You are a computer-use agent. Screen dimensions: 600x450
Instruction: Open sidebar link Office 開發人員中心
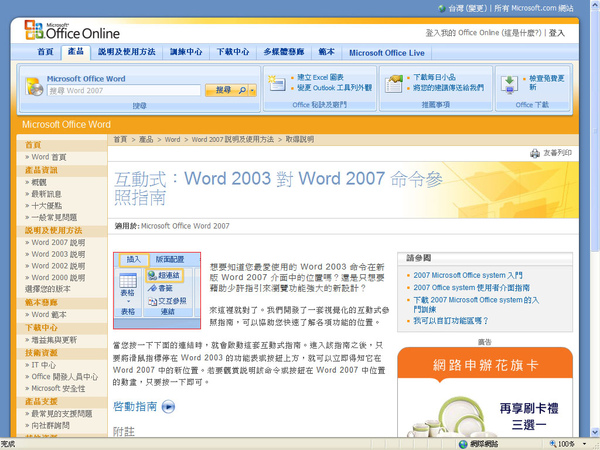65,377
